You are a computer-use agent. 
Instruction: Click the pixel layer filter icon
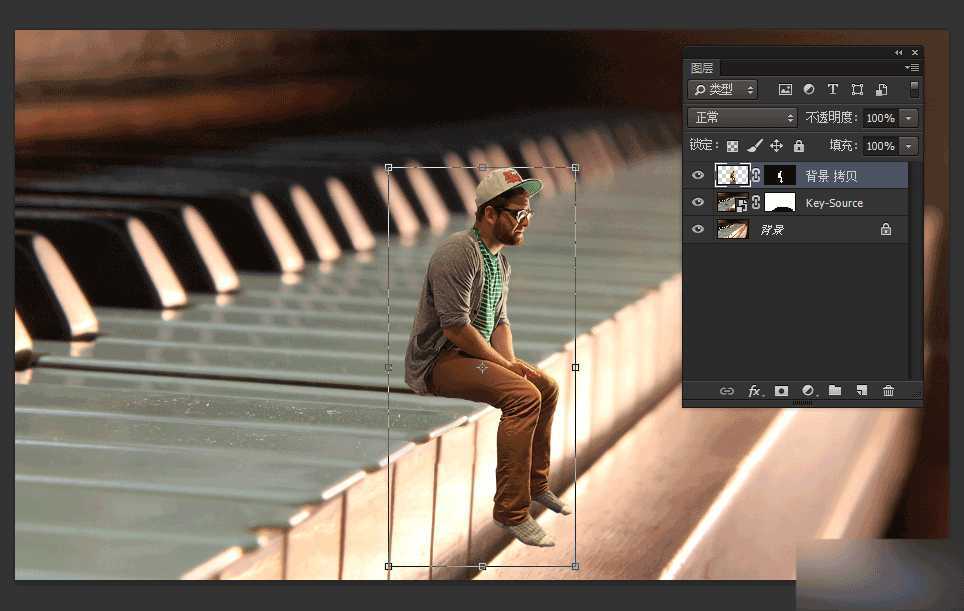[785, 90]
